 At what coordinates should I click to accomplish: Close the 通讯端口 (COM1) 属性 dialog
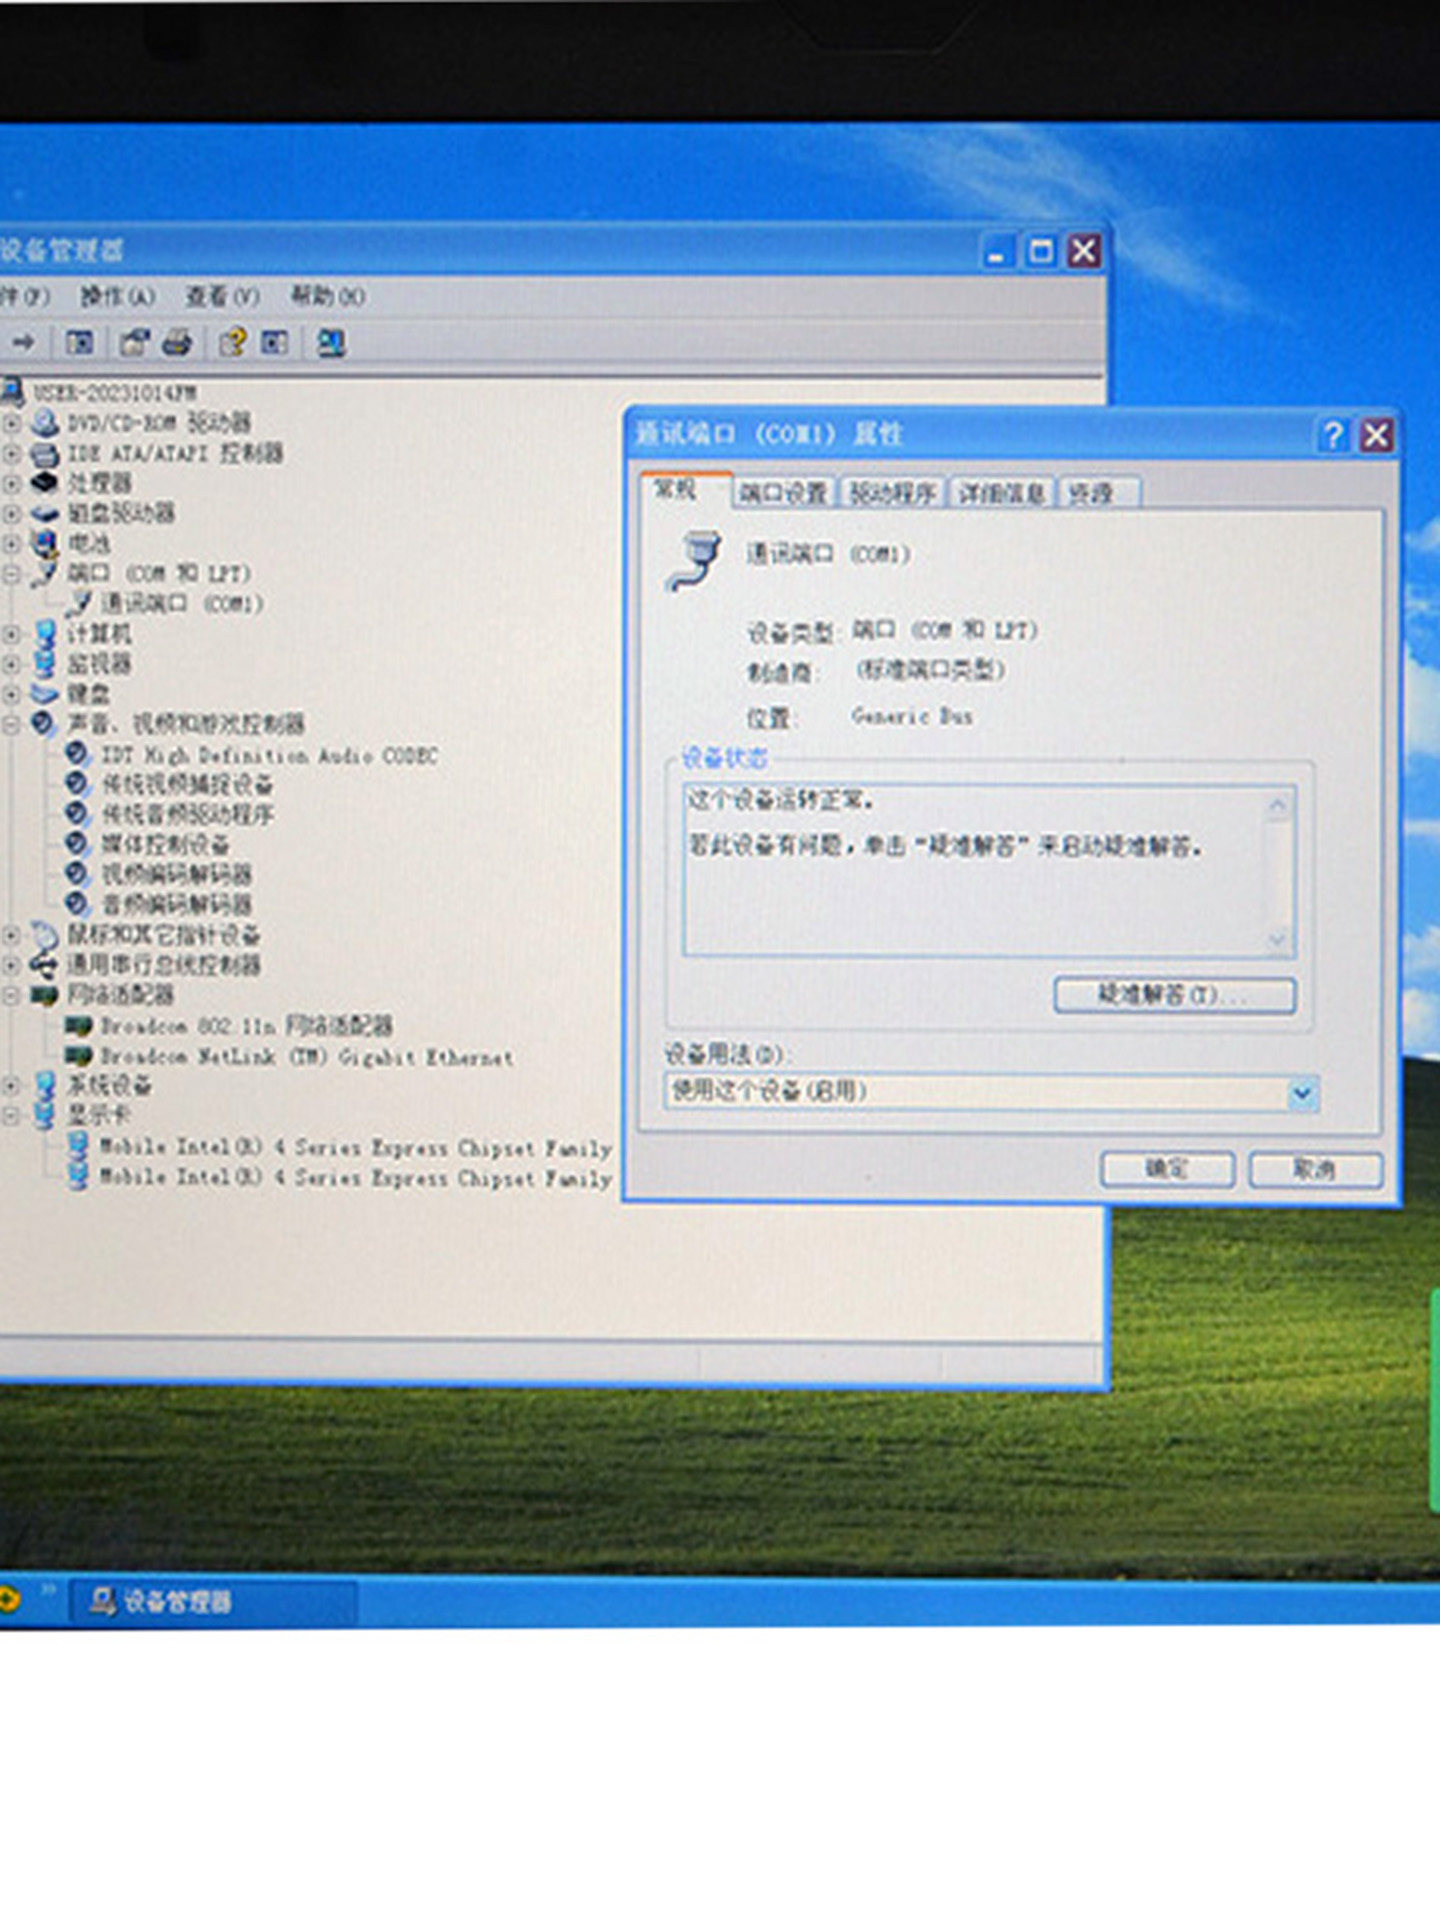pyautogui.click(x=1377, y=435)
